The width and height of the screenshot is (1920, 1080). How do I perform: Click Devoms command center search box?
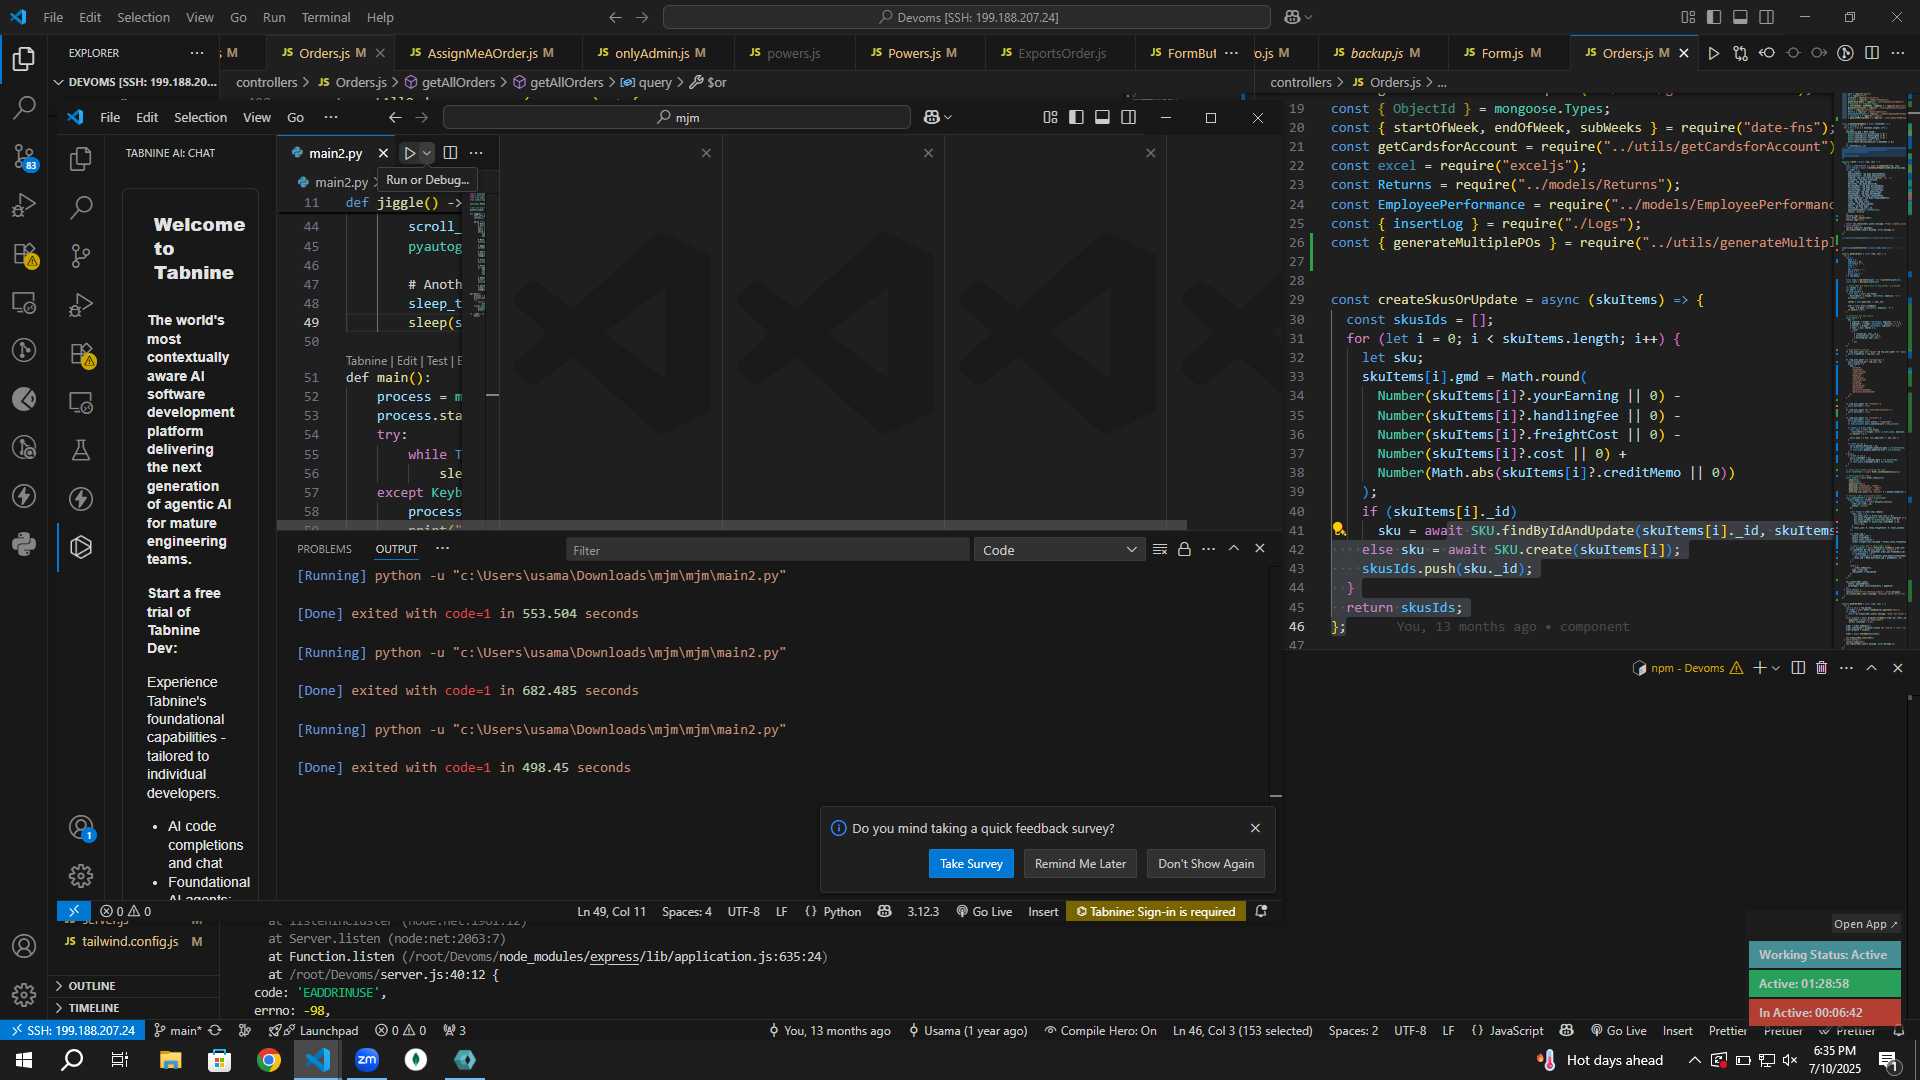pos(967,17)
